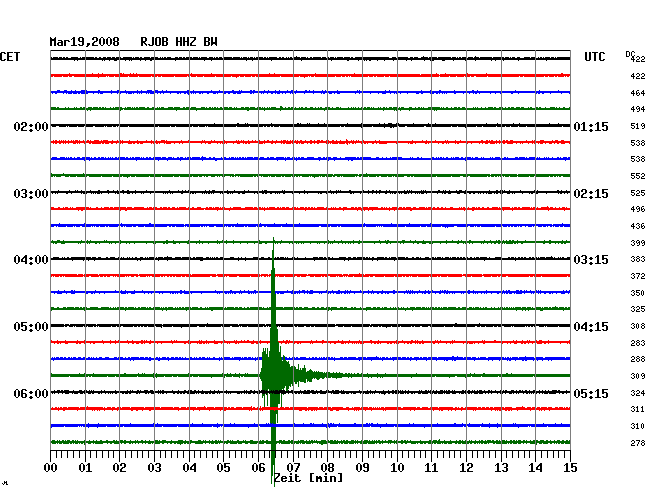Click the DC value 464
The image size is (650, 494).
pos(638,93)
